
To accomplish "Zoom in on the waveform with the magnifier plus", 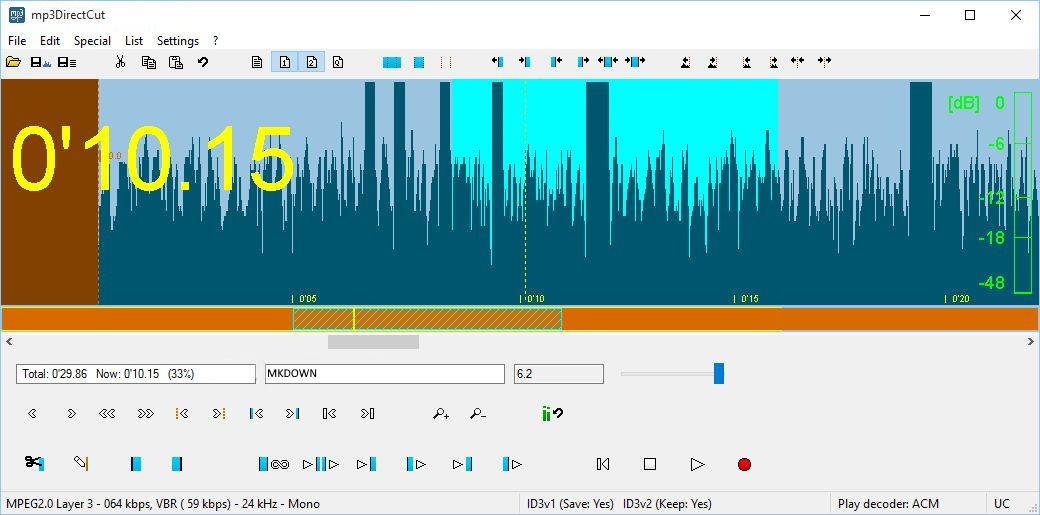I will pyautogui.click(x=441, y=413).
